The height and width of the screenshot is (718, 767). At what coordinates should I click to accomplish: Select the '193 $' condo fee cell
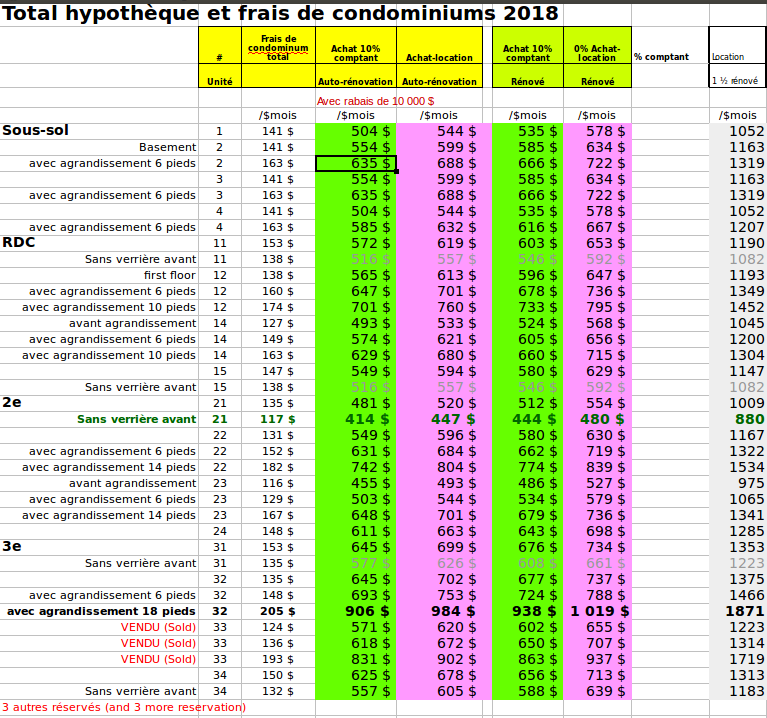click(278, 659)
